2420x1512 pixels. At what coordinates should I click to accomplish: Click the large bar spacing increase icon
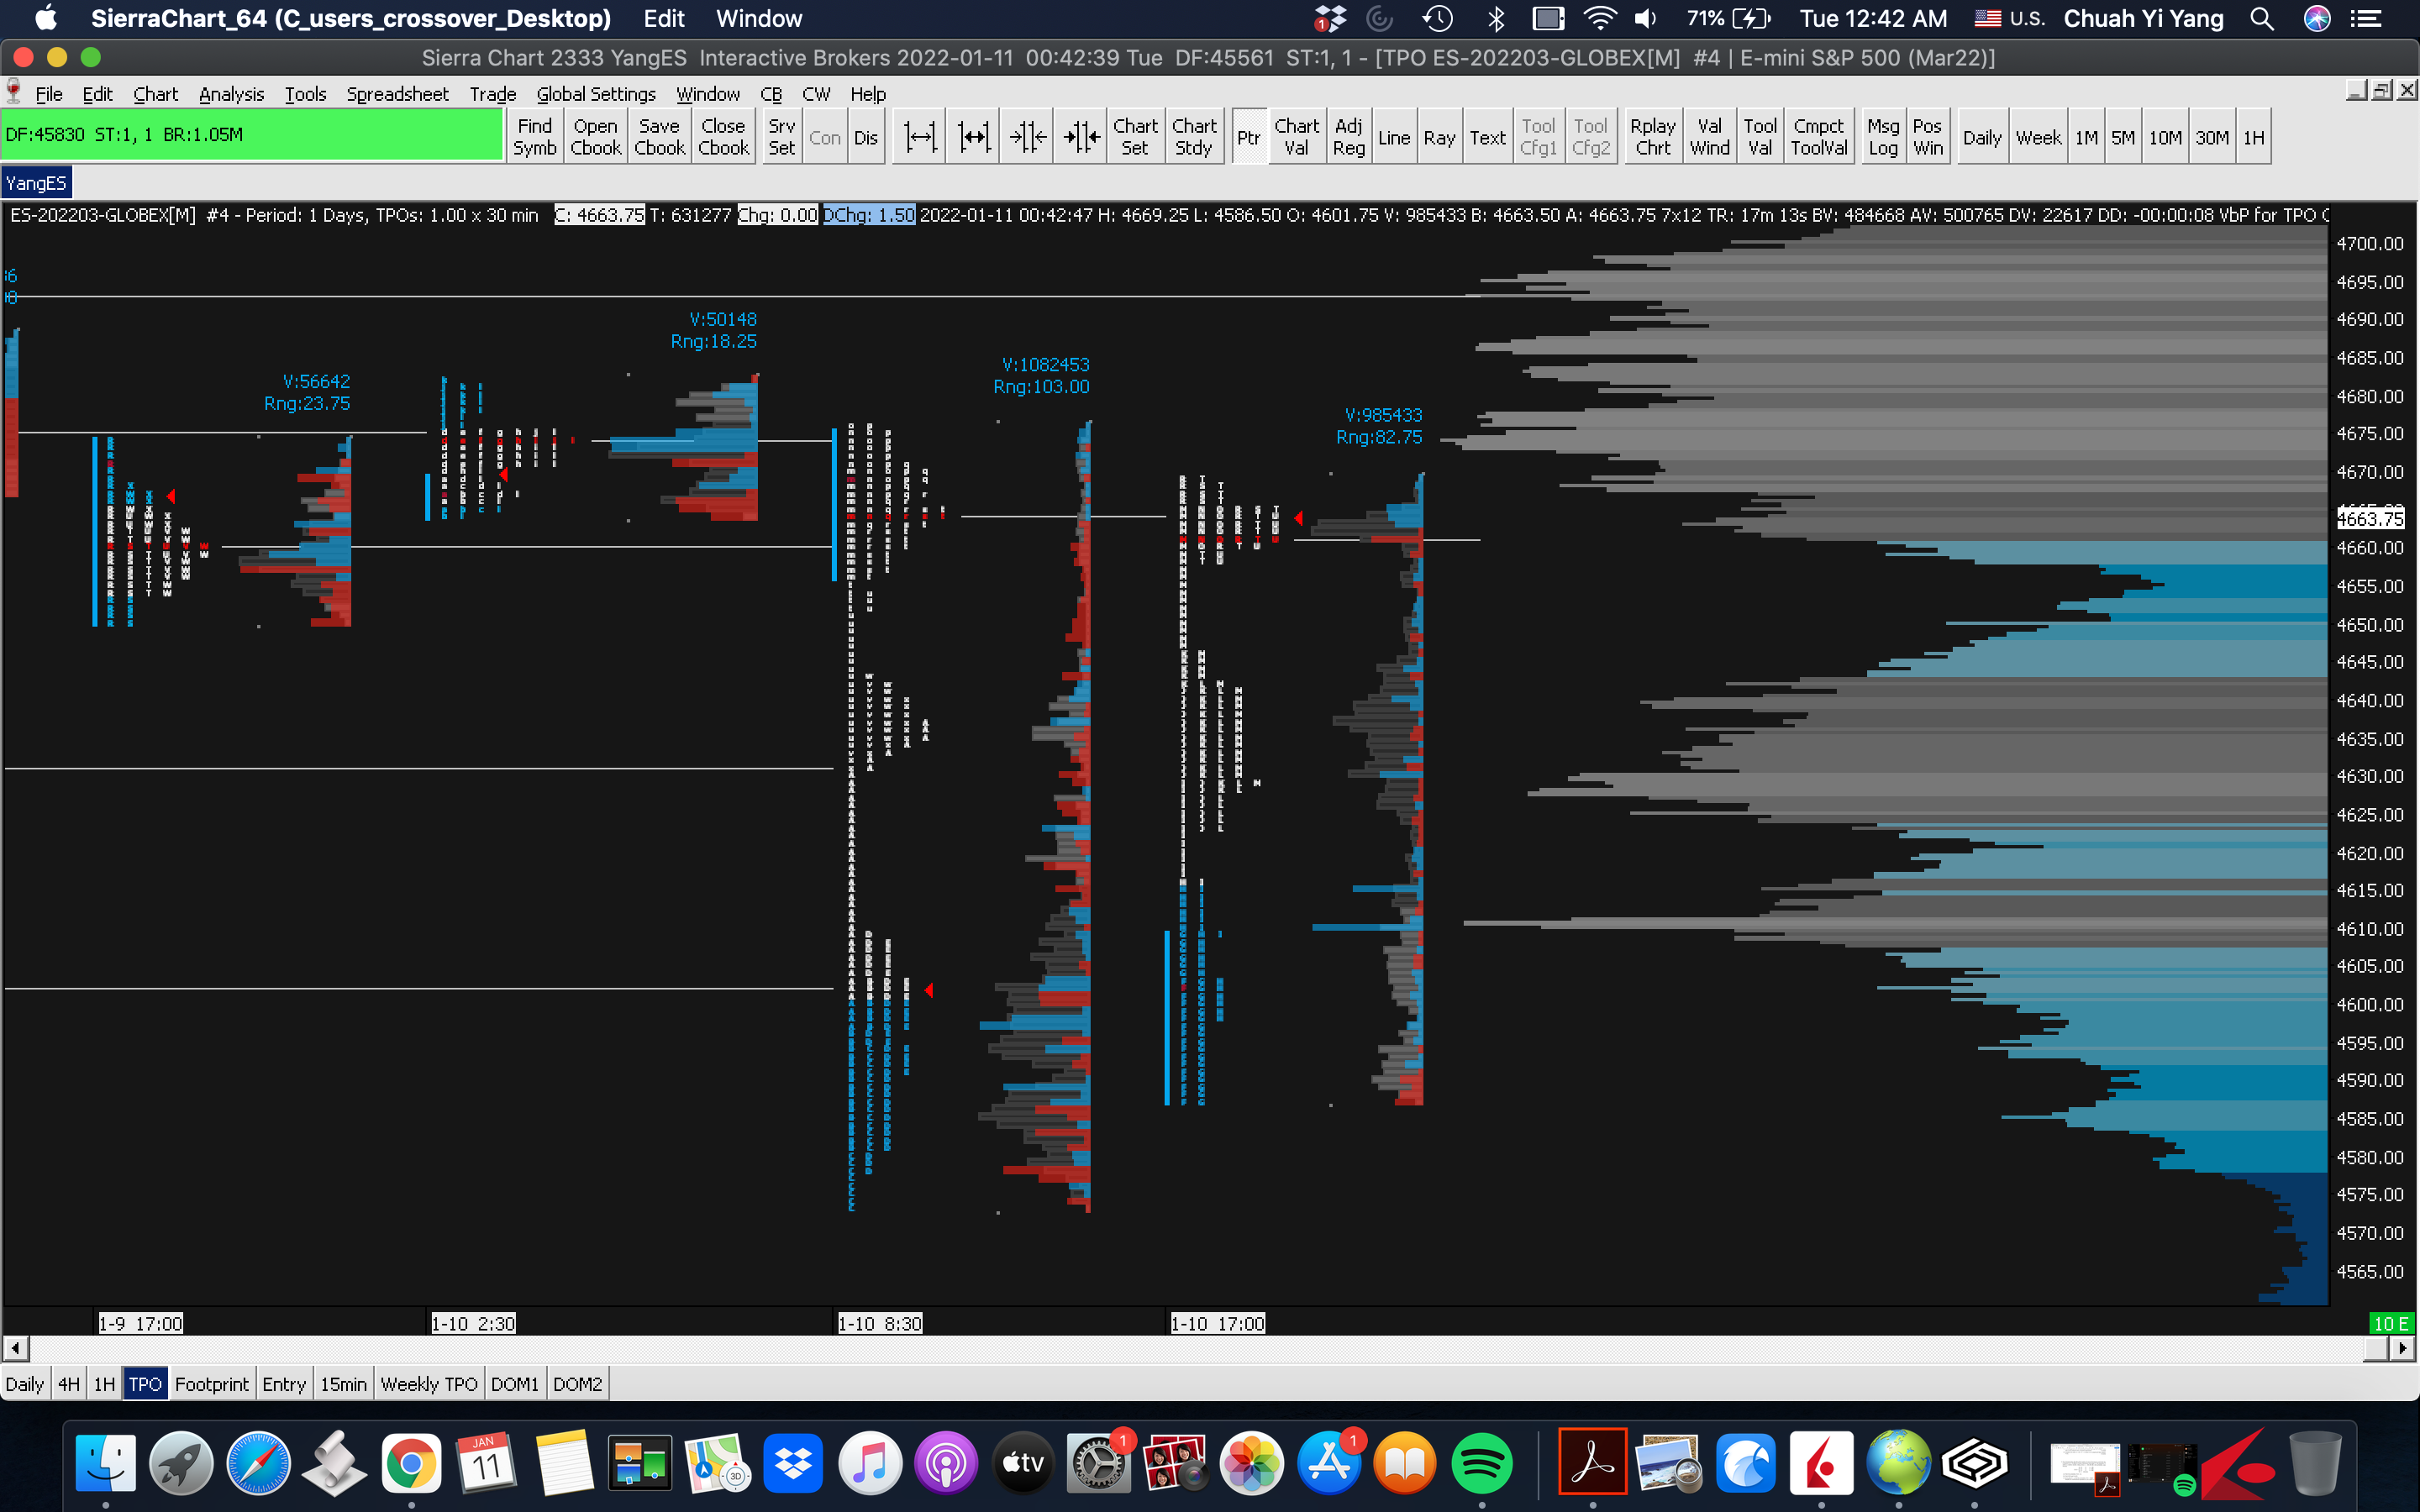(973, 137)
